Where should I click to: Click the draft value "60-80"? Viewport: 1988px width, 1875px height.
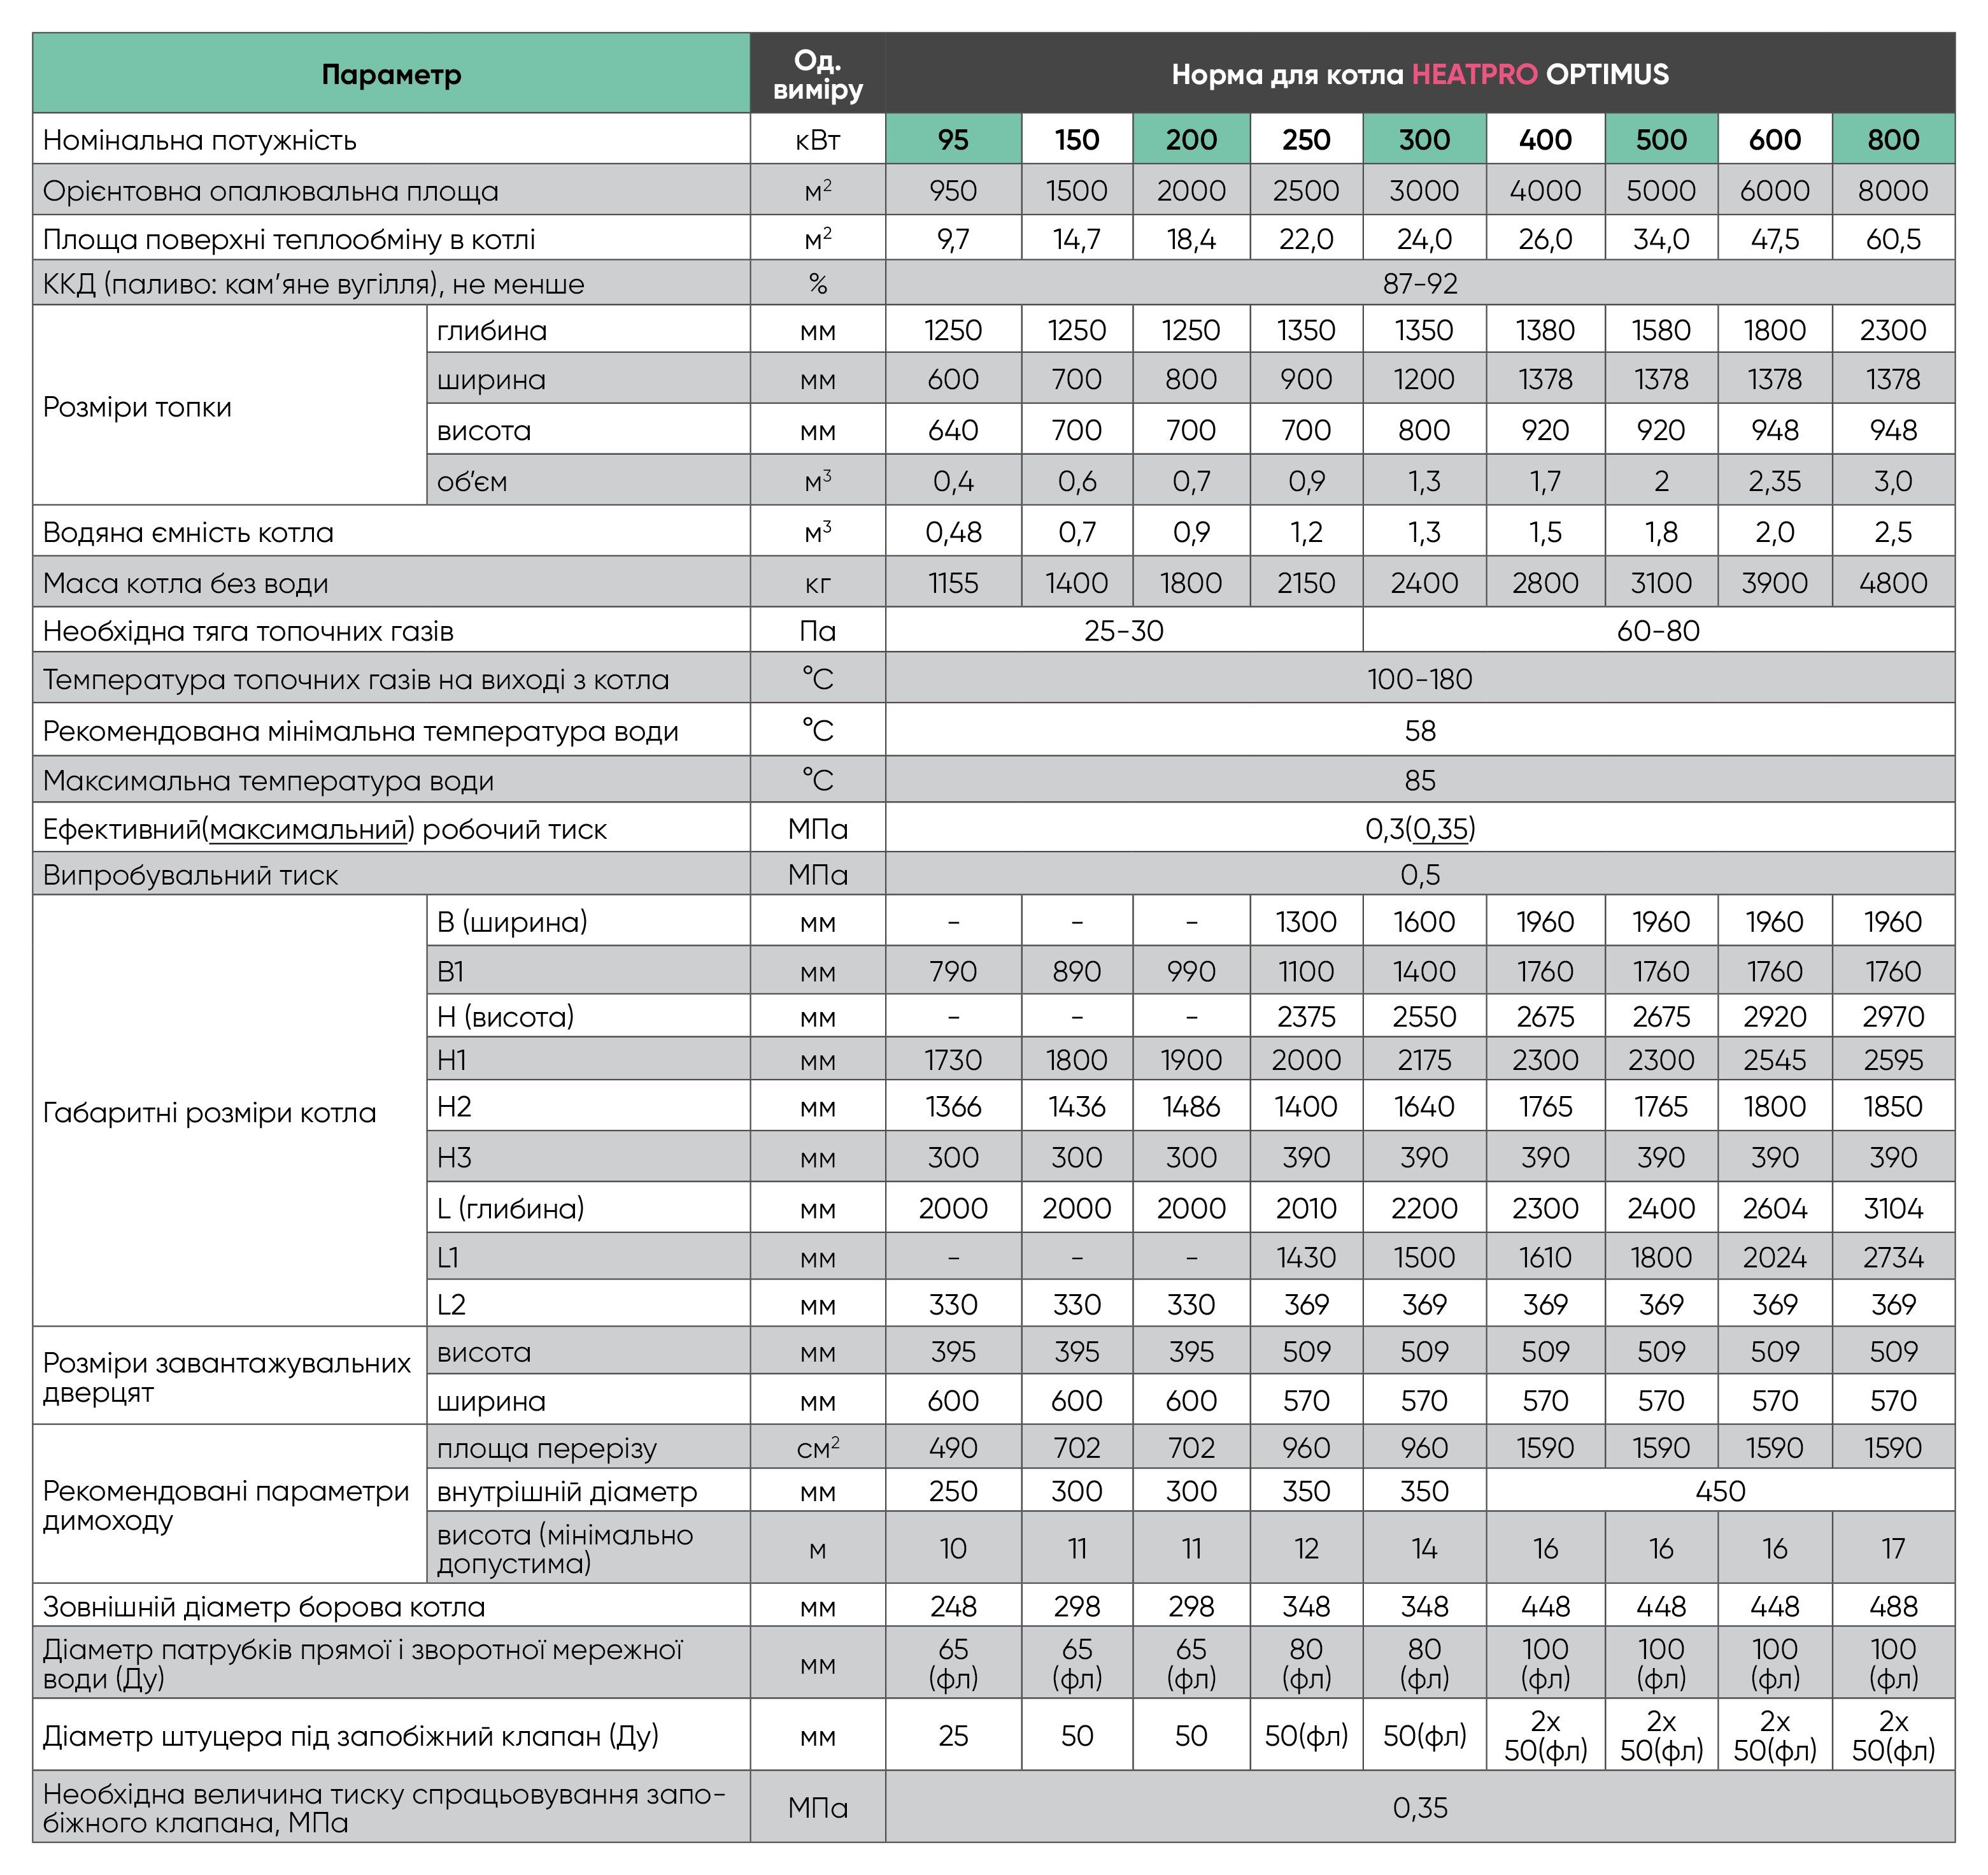click(1658, 630)
